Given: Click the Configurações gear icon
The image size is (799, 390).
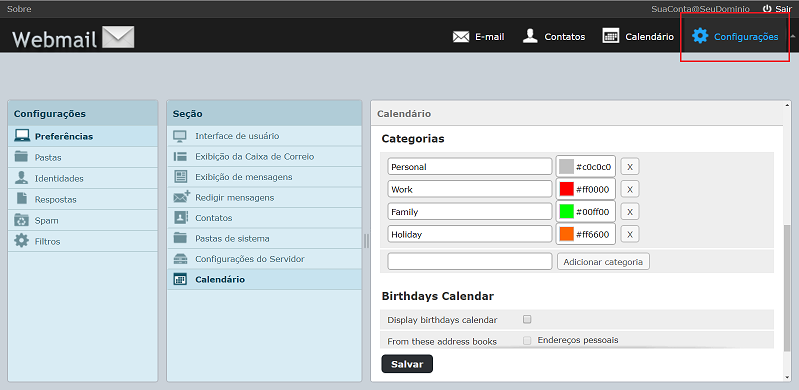Looking at the screenshot, I should coord(700,36).
